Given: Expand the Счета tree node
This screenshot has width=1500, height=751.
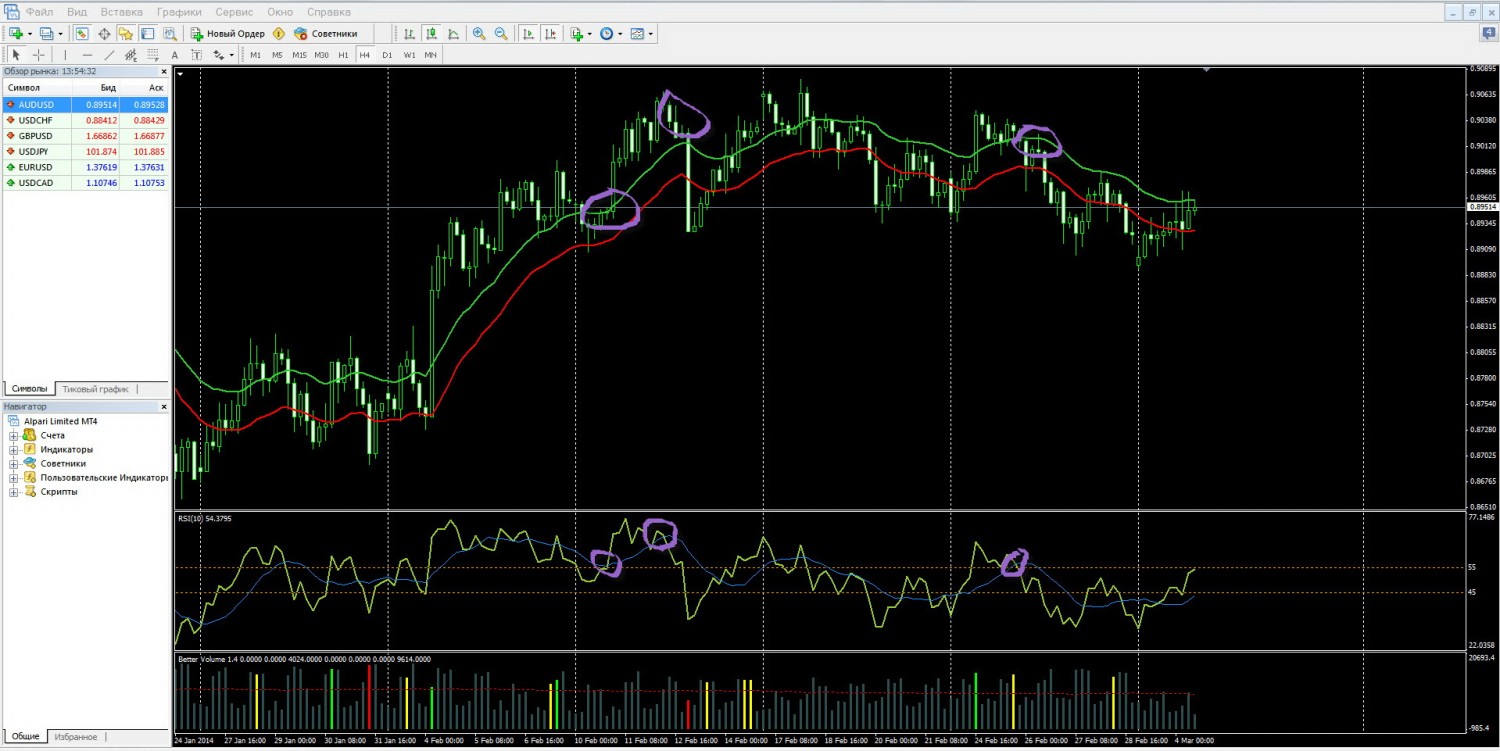Looking at the screenshot, I should point(14,436).
